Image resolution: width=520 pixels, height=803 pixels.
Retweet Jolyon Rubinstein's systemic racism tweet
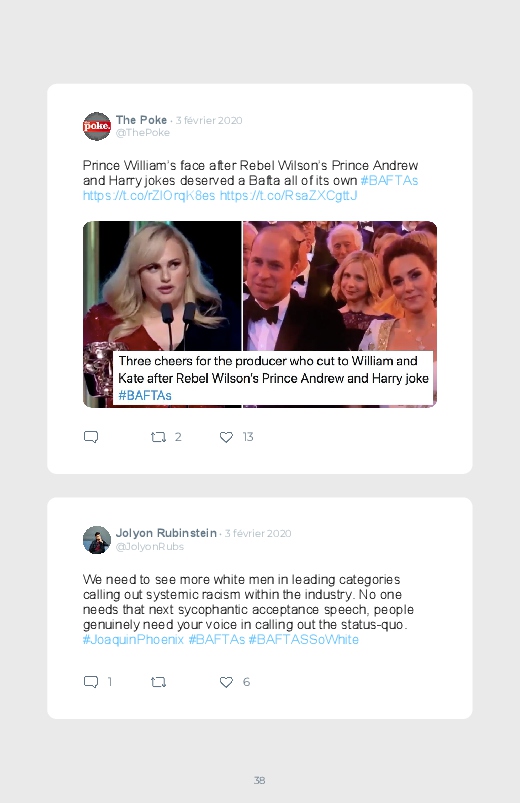click(x=158, y=682)
